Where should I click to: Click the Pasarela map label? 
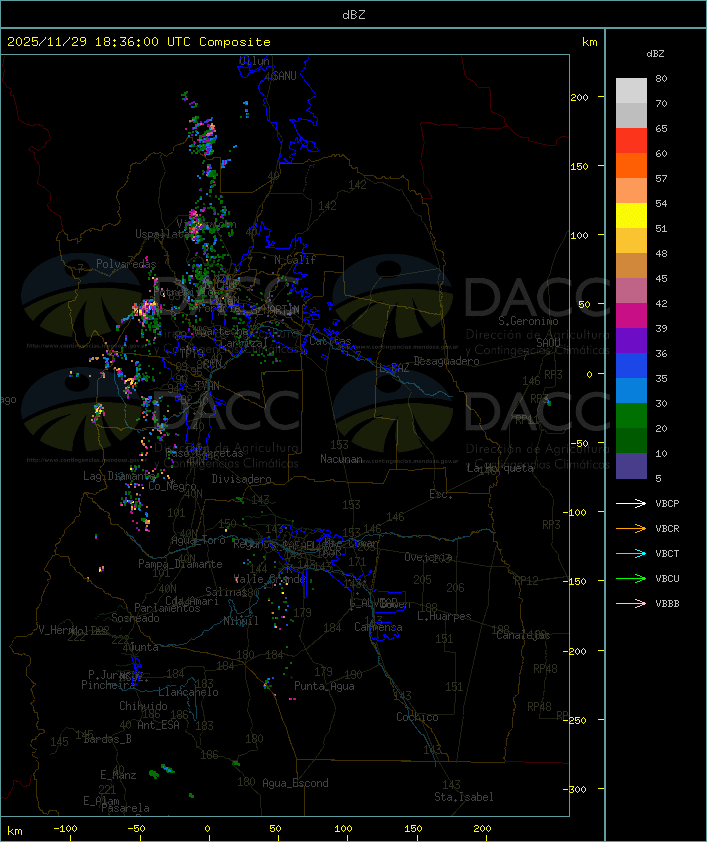point(125,808)
